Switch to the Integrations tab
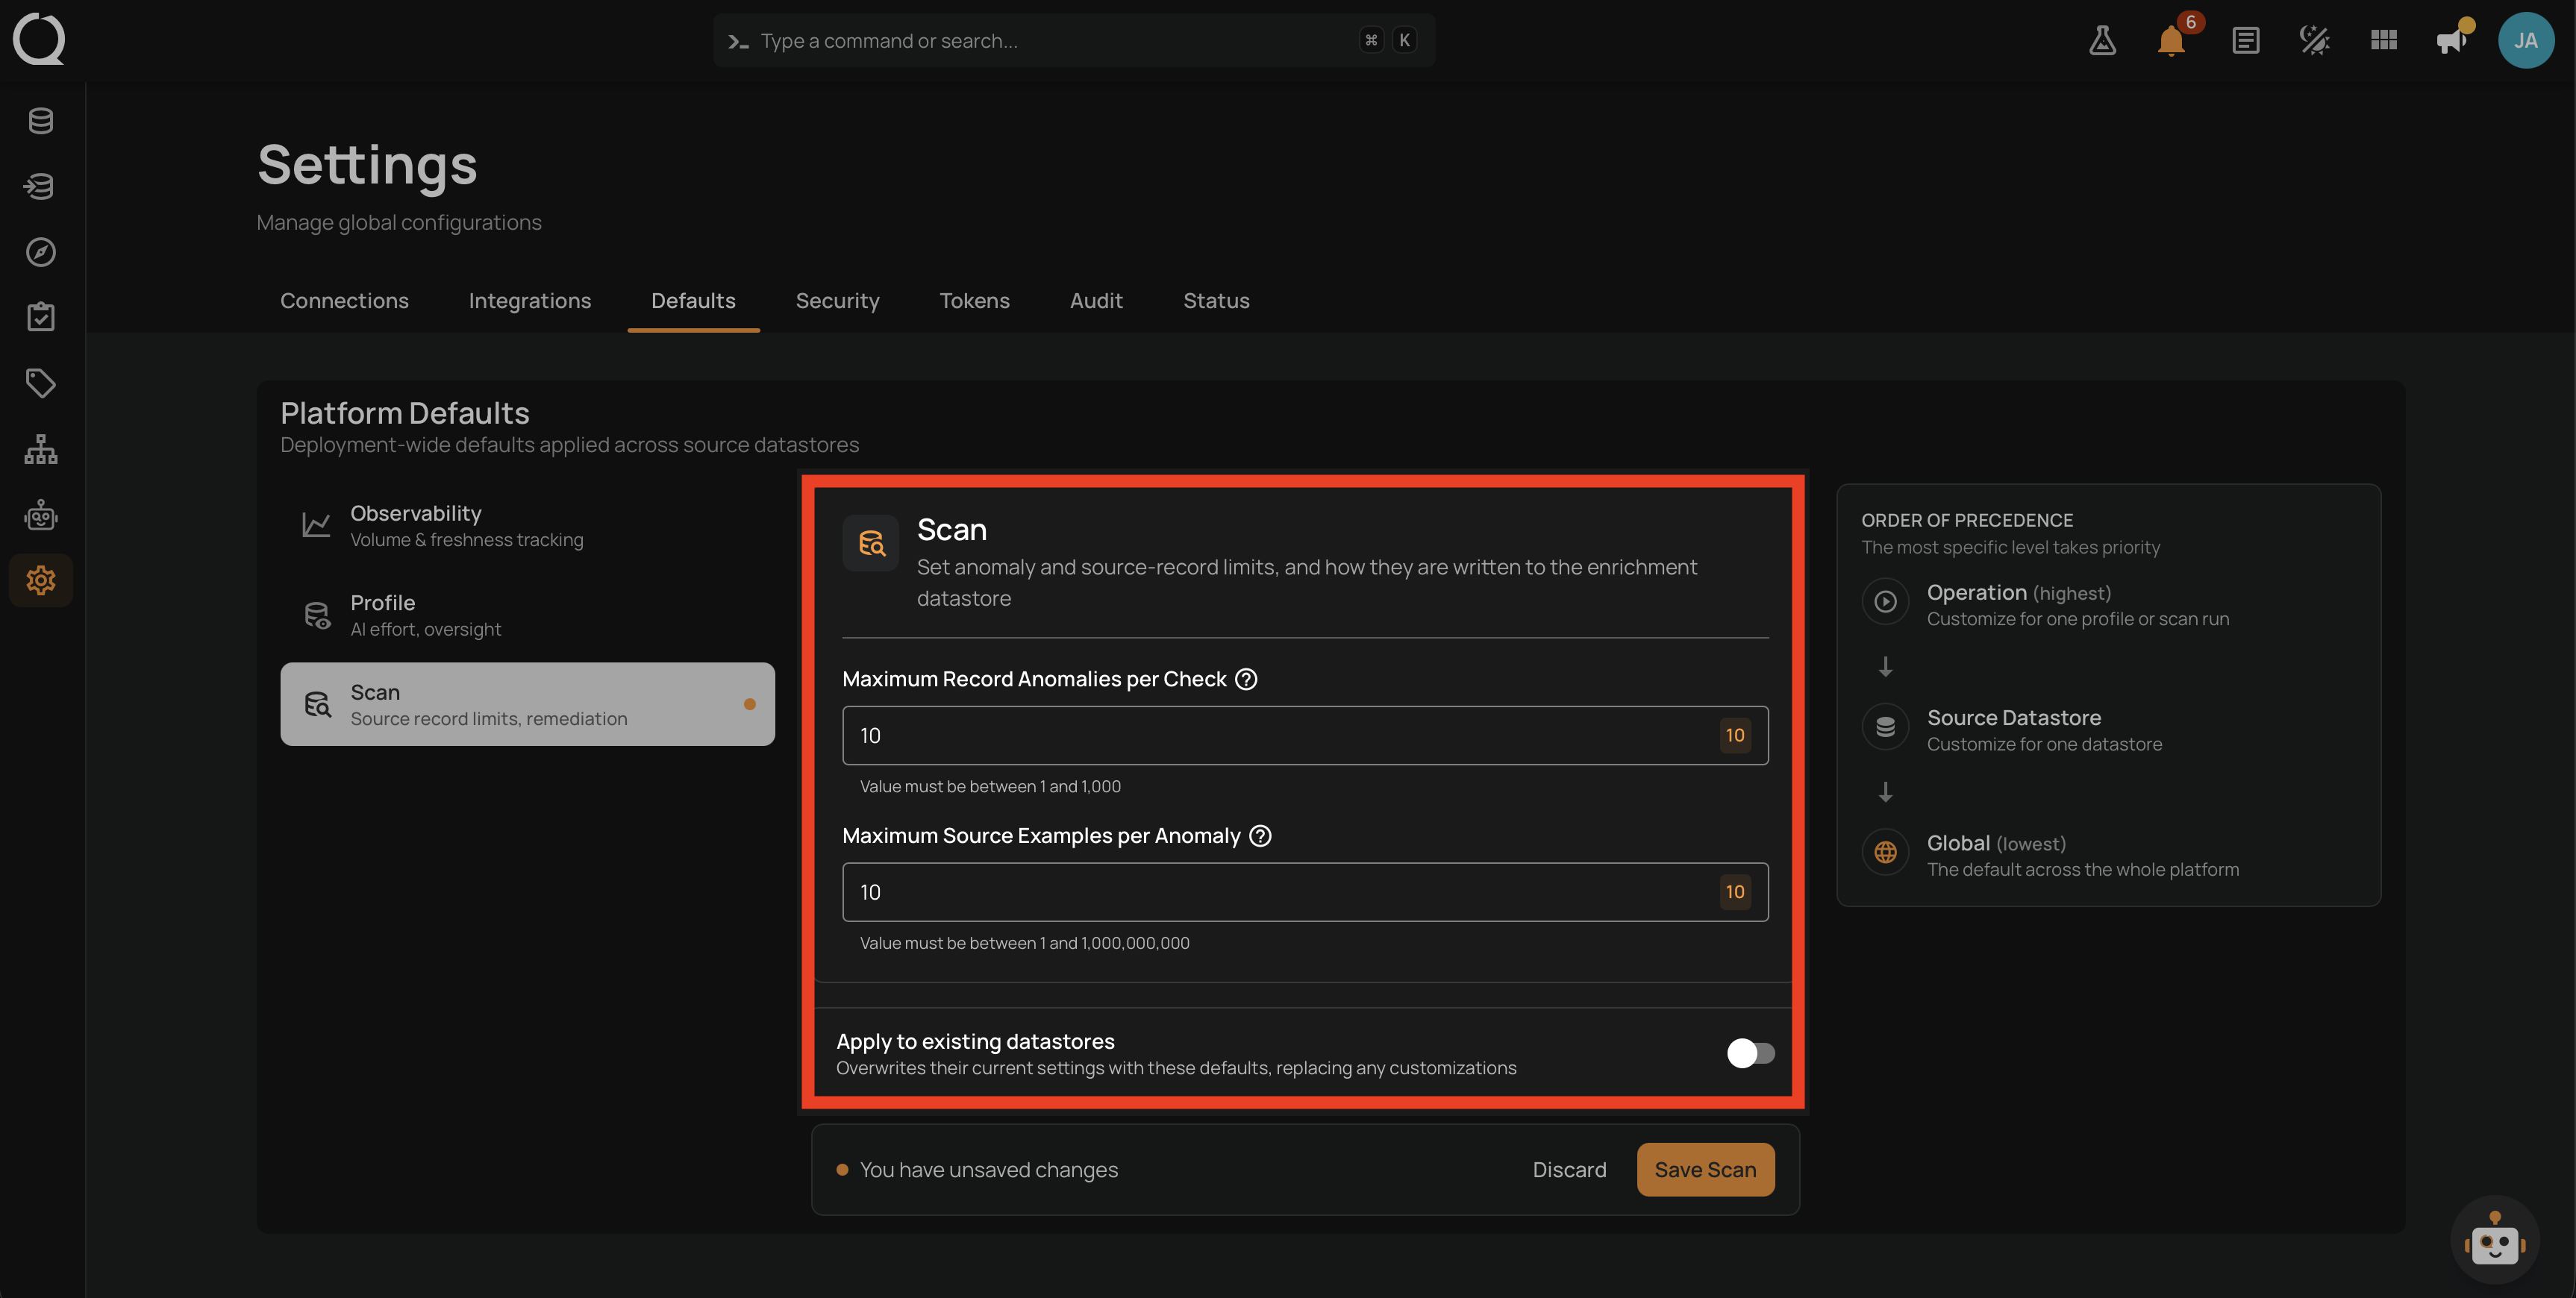2576x1298 pixels. (x=530, y=301)
